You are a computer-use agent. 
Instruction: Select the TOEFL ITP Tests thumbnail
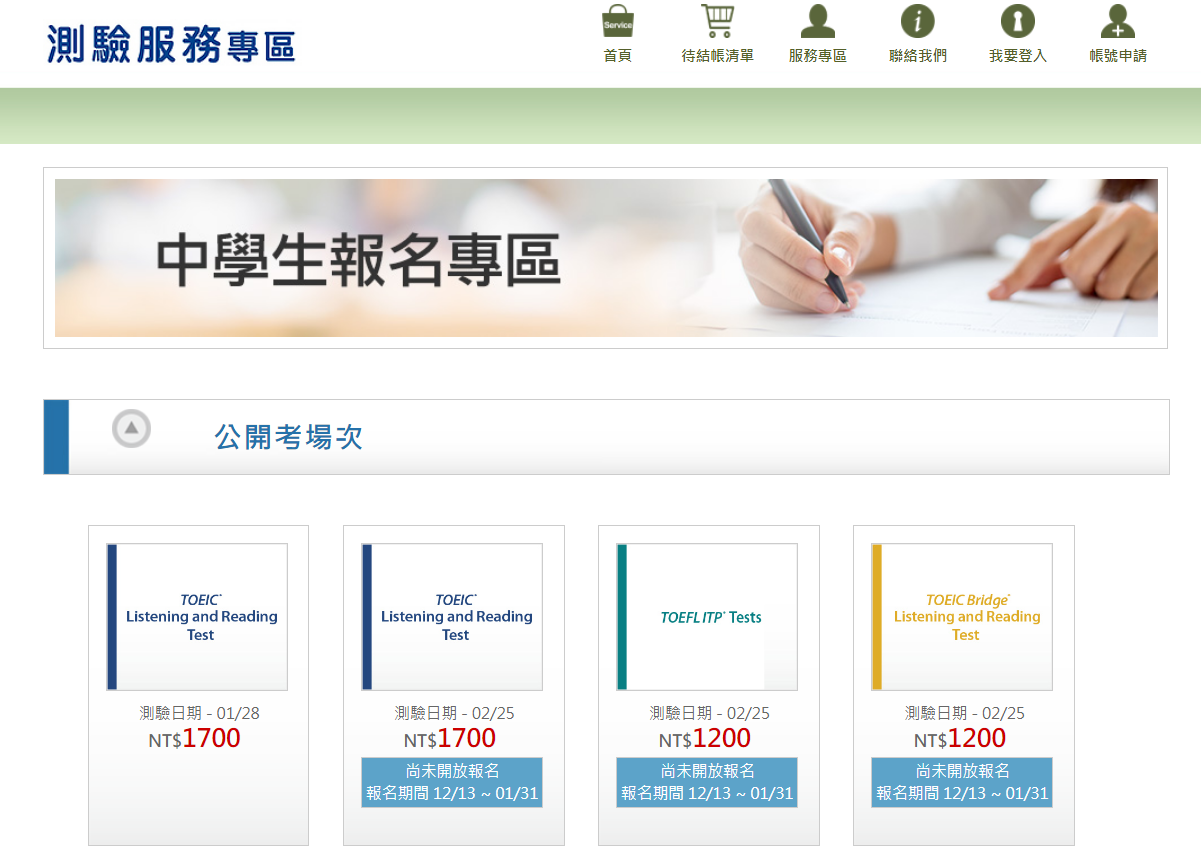(707, 617)
